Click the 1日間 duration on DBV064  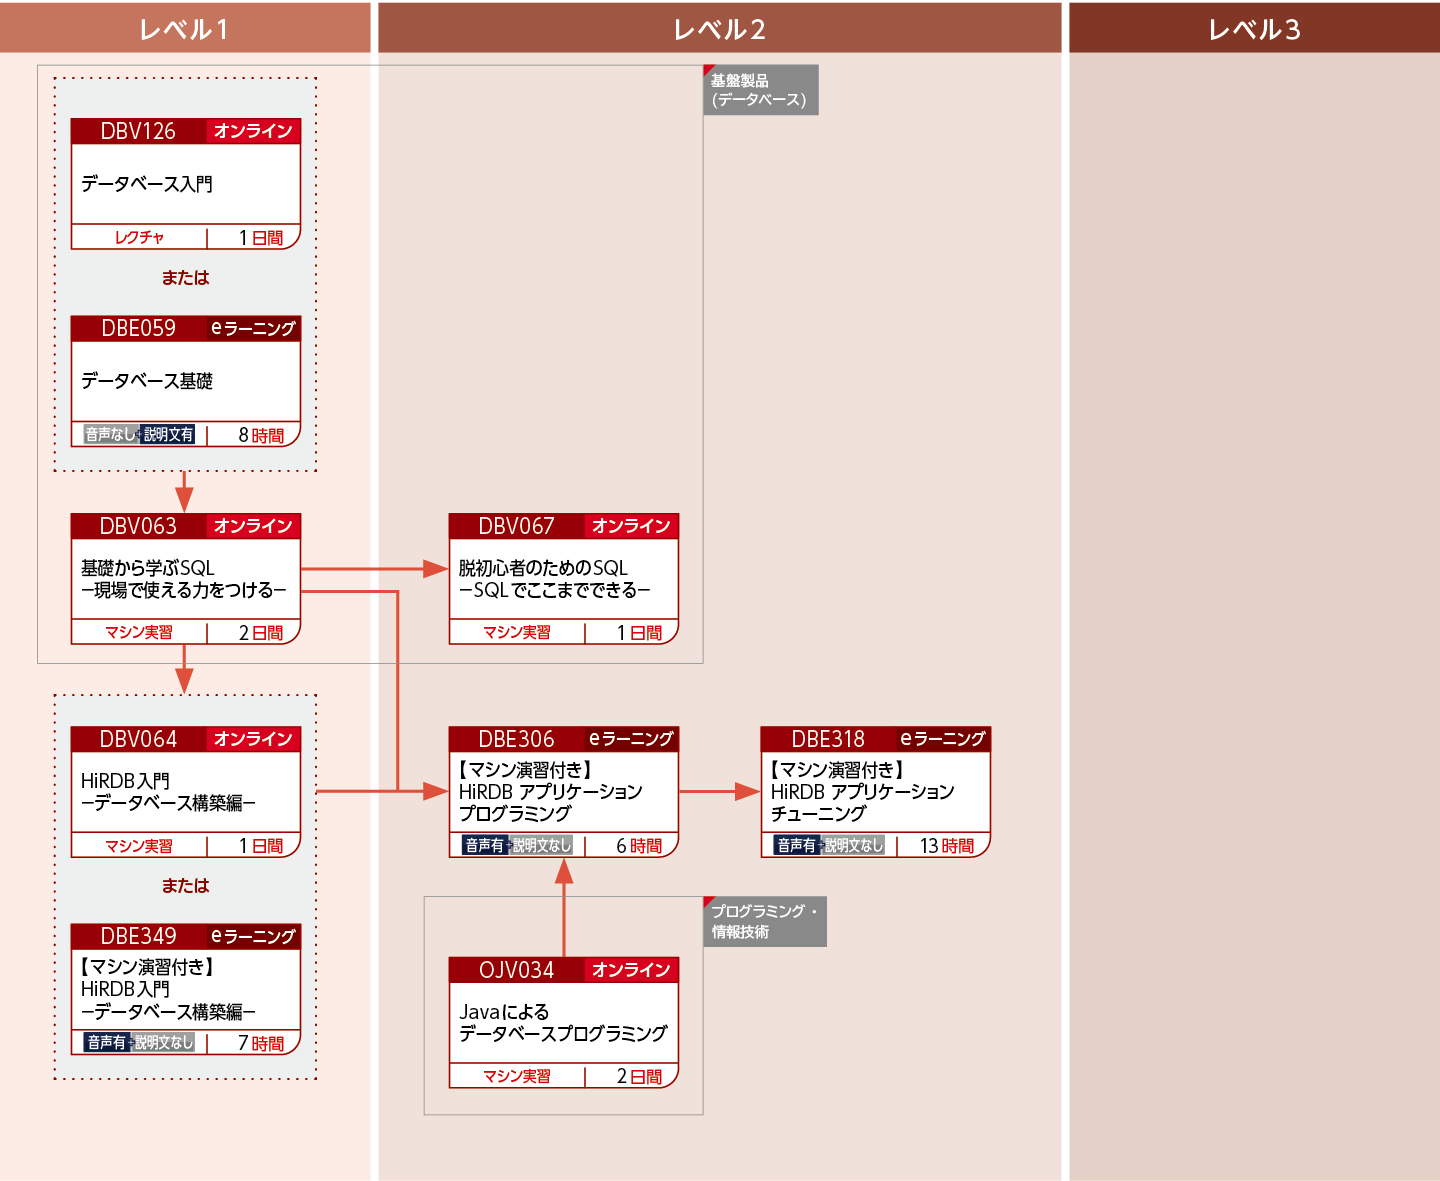click(261, 846)
